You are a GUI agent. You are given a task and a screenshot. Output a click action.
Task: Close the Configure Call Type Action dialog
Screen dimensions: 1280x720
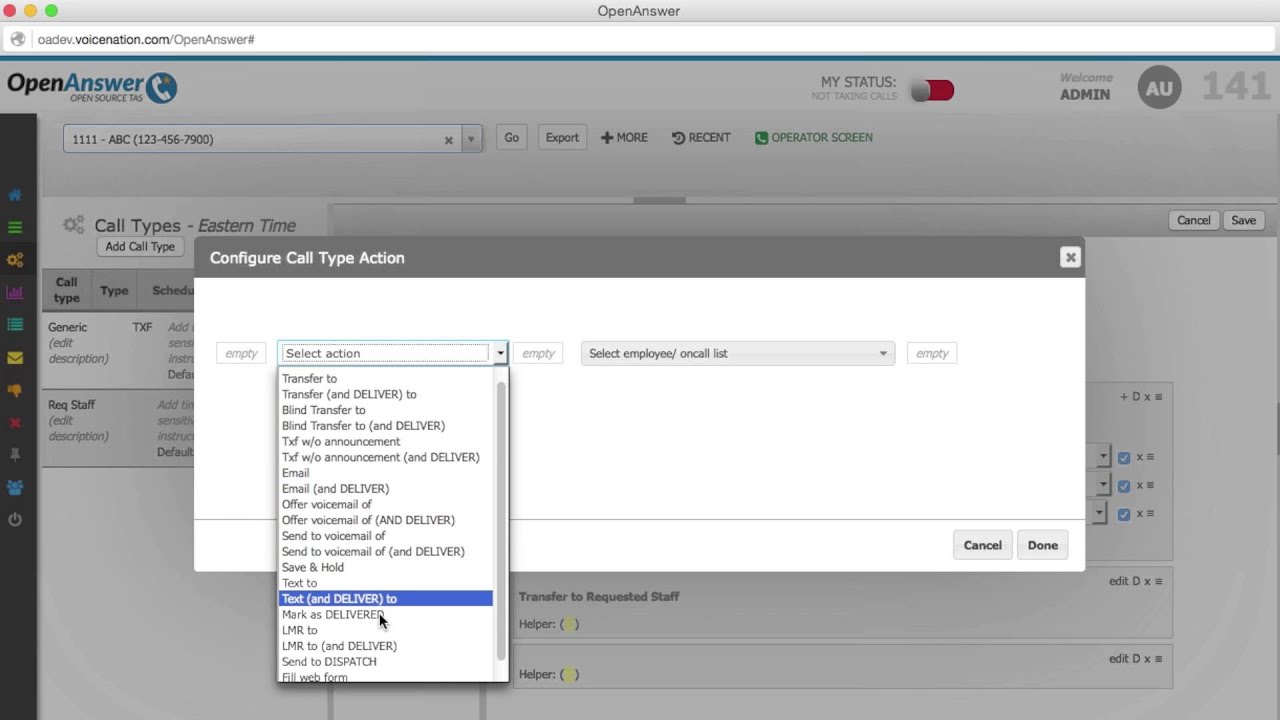[1070, 257]
